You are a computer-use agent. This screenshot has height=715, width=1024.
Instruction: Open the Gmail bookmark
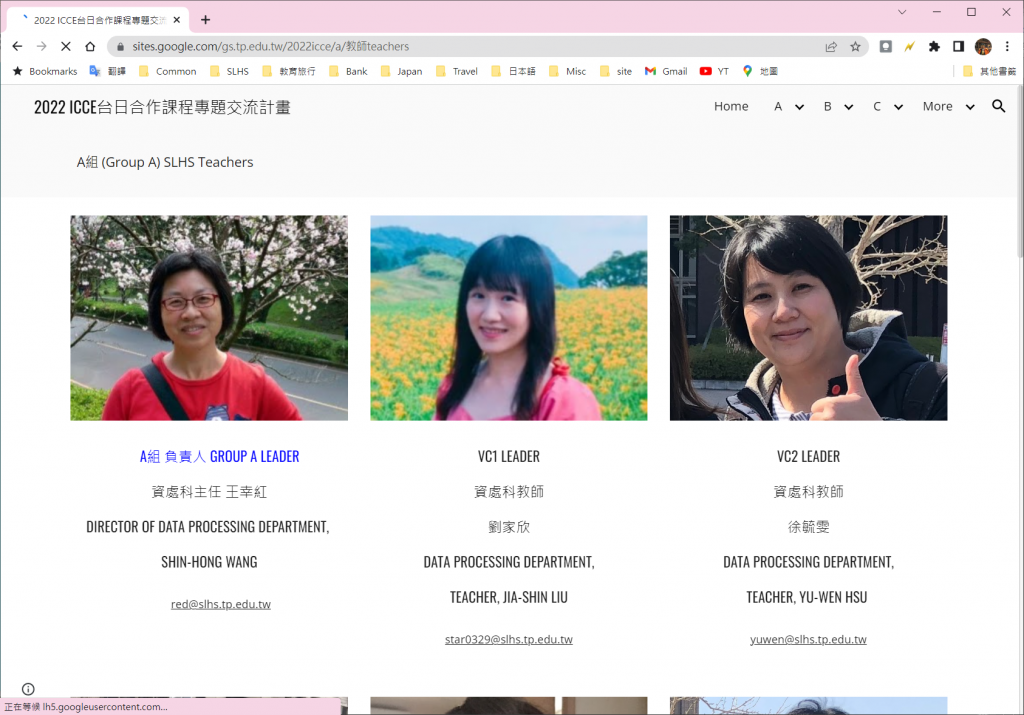pyautogui.click(x=666, y=71)
